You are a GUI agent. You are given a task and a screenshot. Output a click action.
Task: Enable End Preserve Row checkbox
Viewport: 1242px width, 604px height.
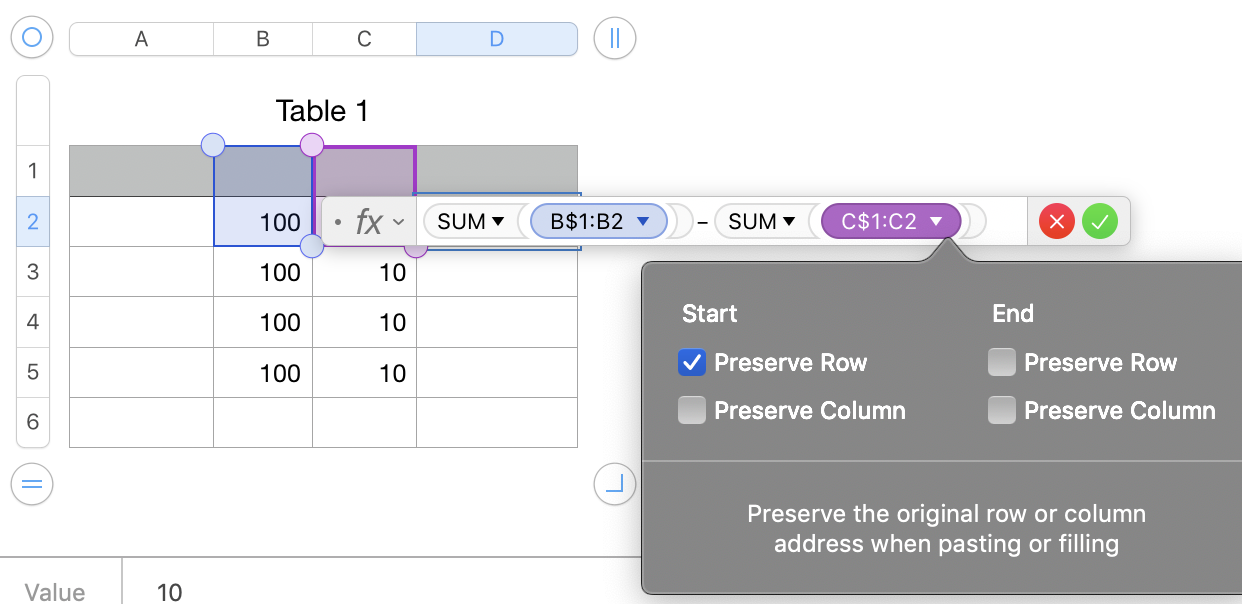pos(1002,362)
